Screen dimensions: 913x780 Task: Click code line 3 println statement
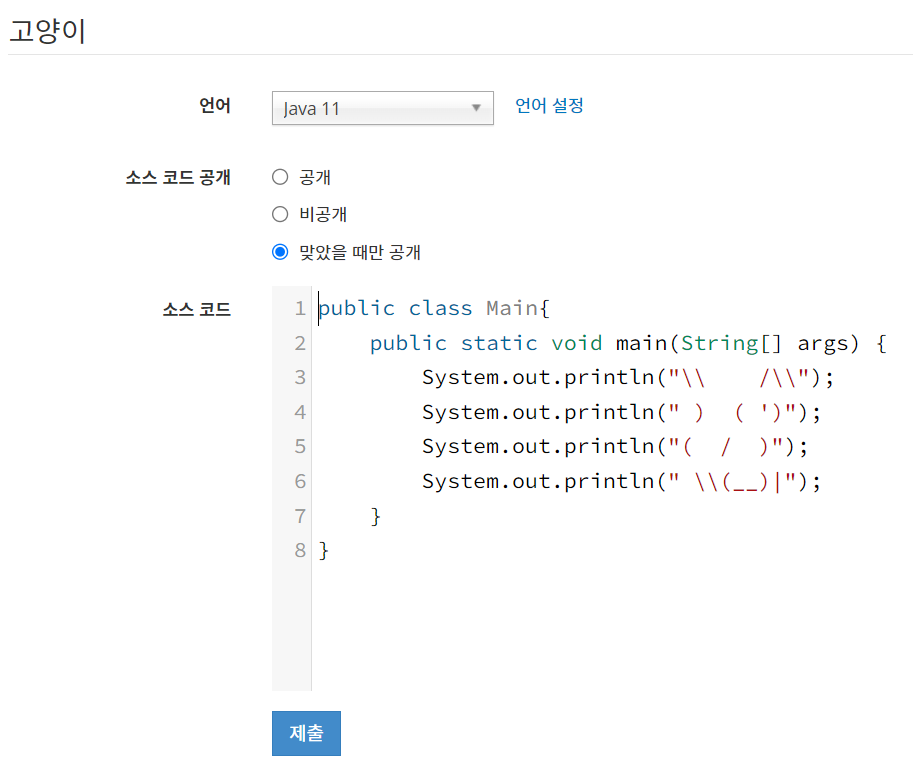point(628,377)
